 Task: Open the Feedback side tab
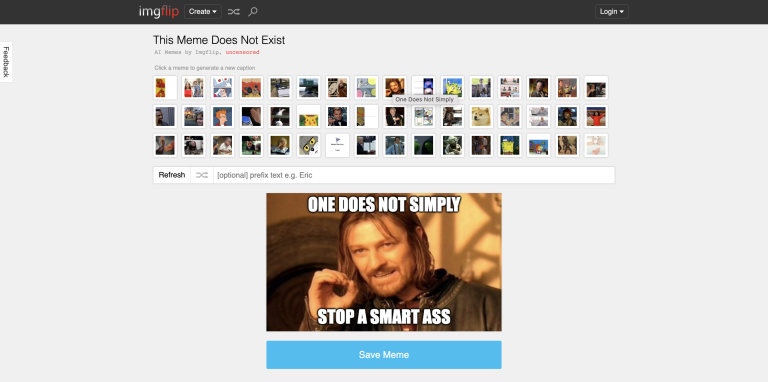coord(6,62)
